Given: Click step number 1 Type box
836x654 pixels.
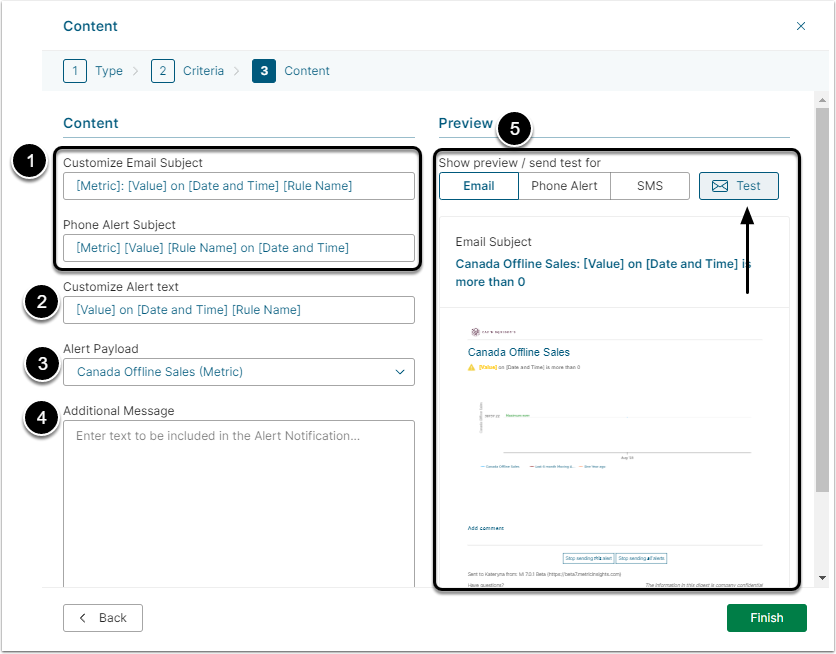Looking at the screenshot, I should 75,71.
